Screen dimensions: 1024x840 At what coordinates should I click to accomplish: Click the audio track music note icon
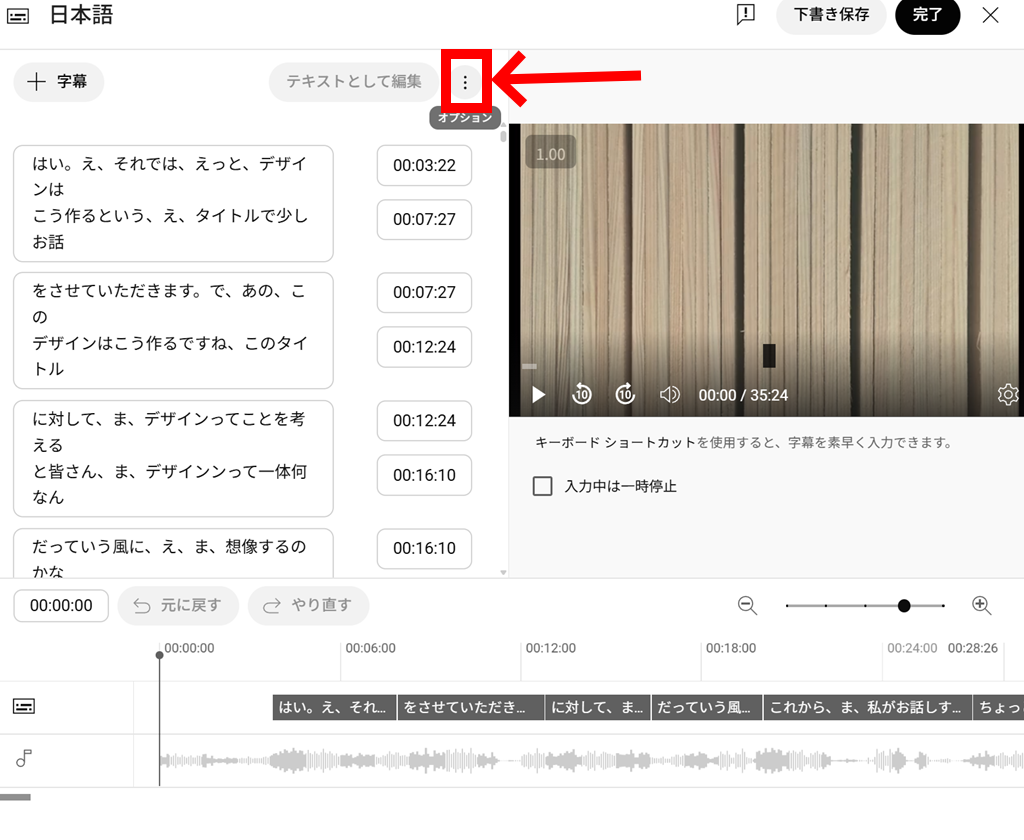tap(24, 759)
